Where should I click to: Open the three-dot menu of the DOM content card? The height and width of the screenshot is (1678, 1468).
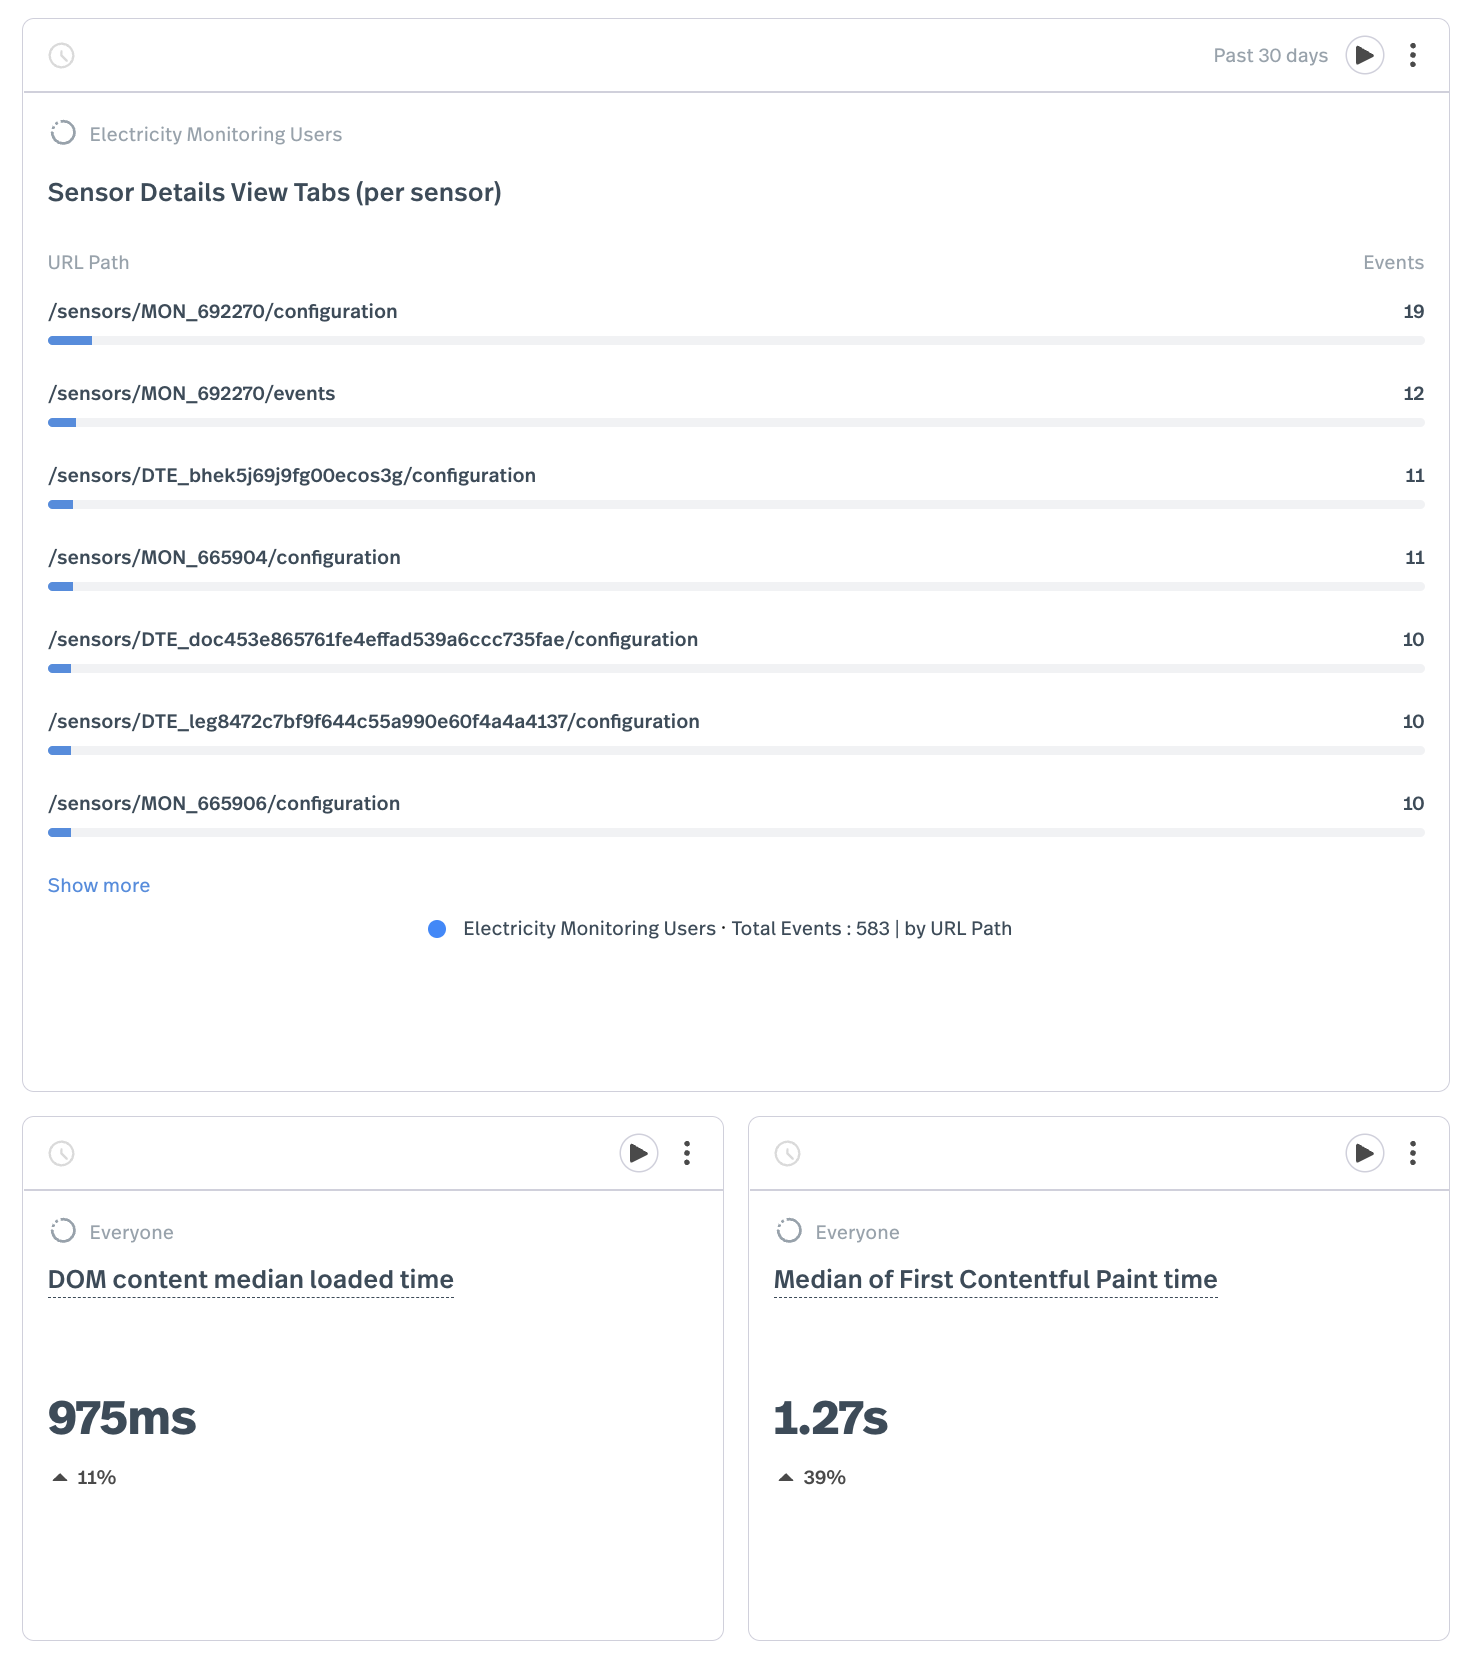pos(686,1153)
